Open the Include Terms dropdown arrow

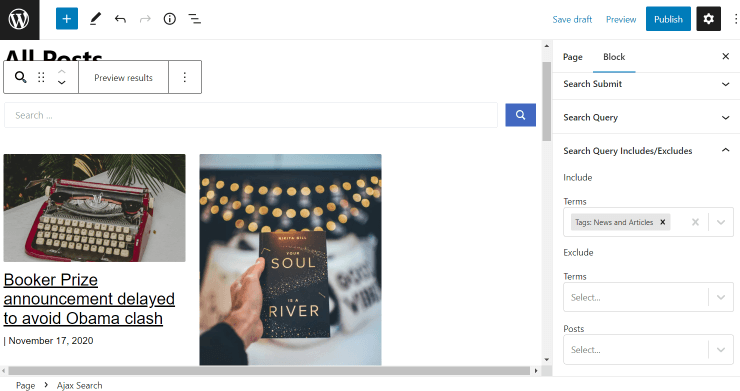[721, 222]
